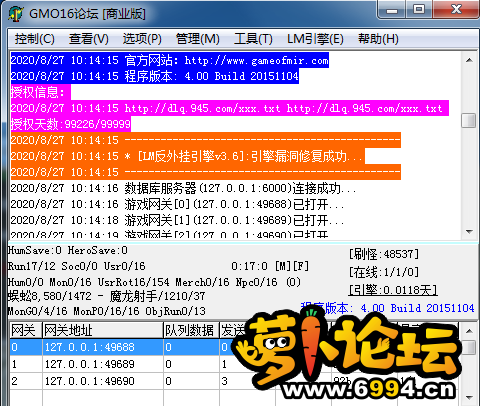Sort by the 网关 column header
This screenshot has height=406, width=480.
coord(26,331)
